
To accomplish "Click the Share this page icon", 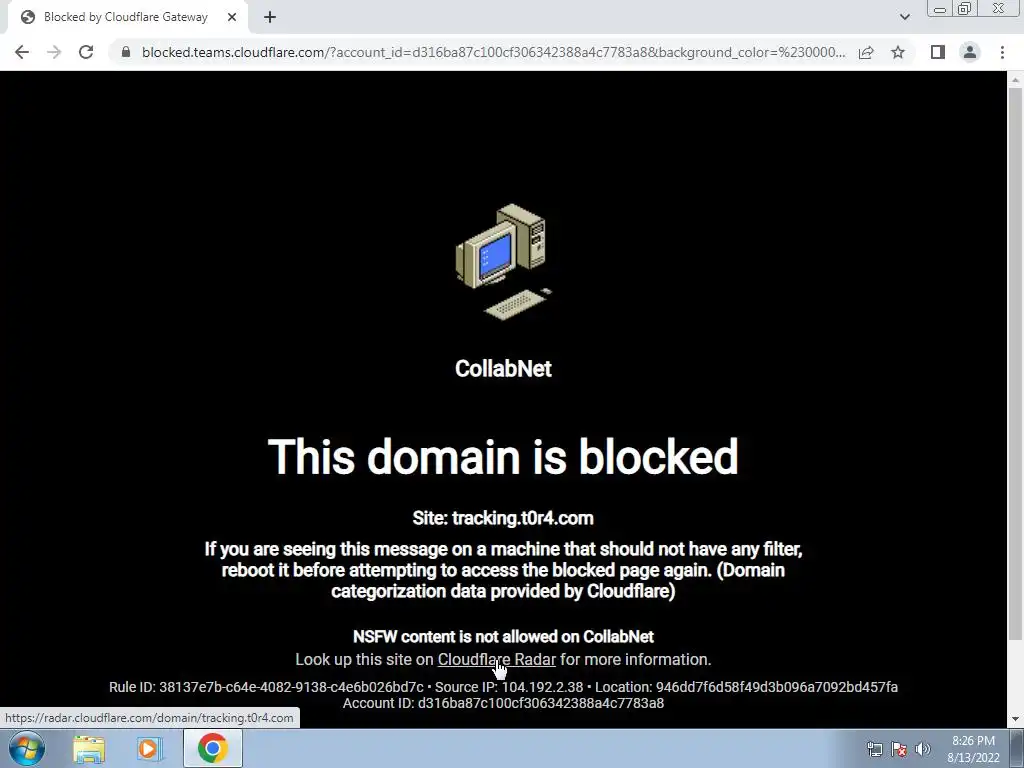I will click(866, 52).
